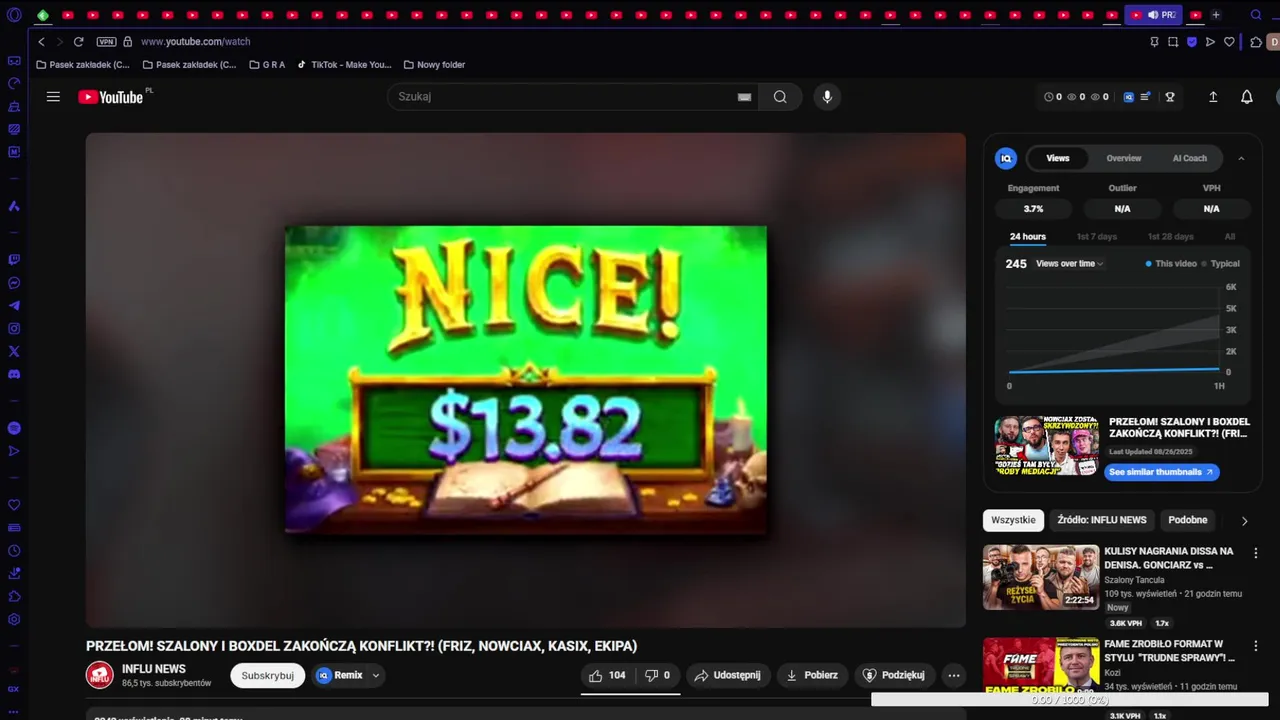Toggle the ad blocker shield icon
The image size is (1280, 720).
tap(1192, 42)
